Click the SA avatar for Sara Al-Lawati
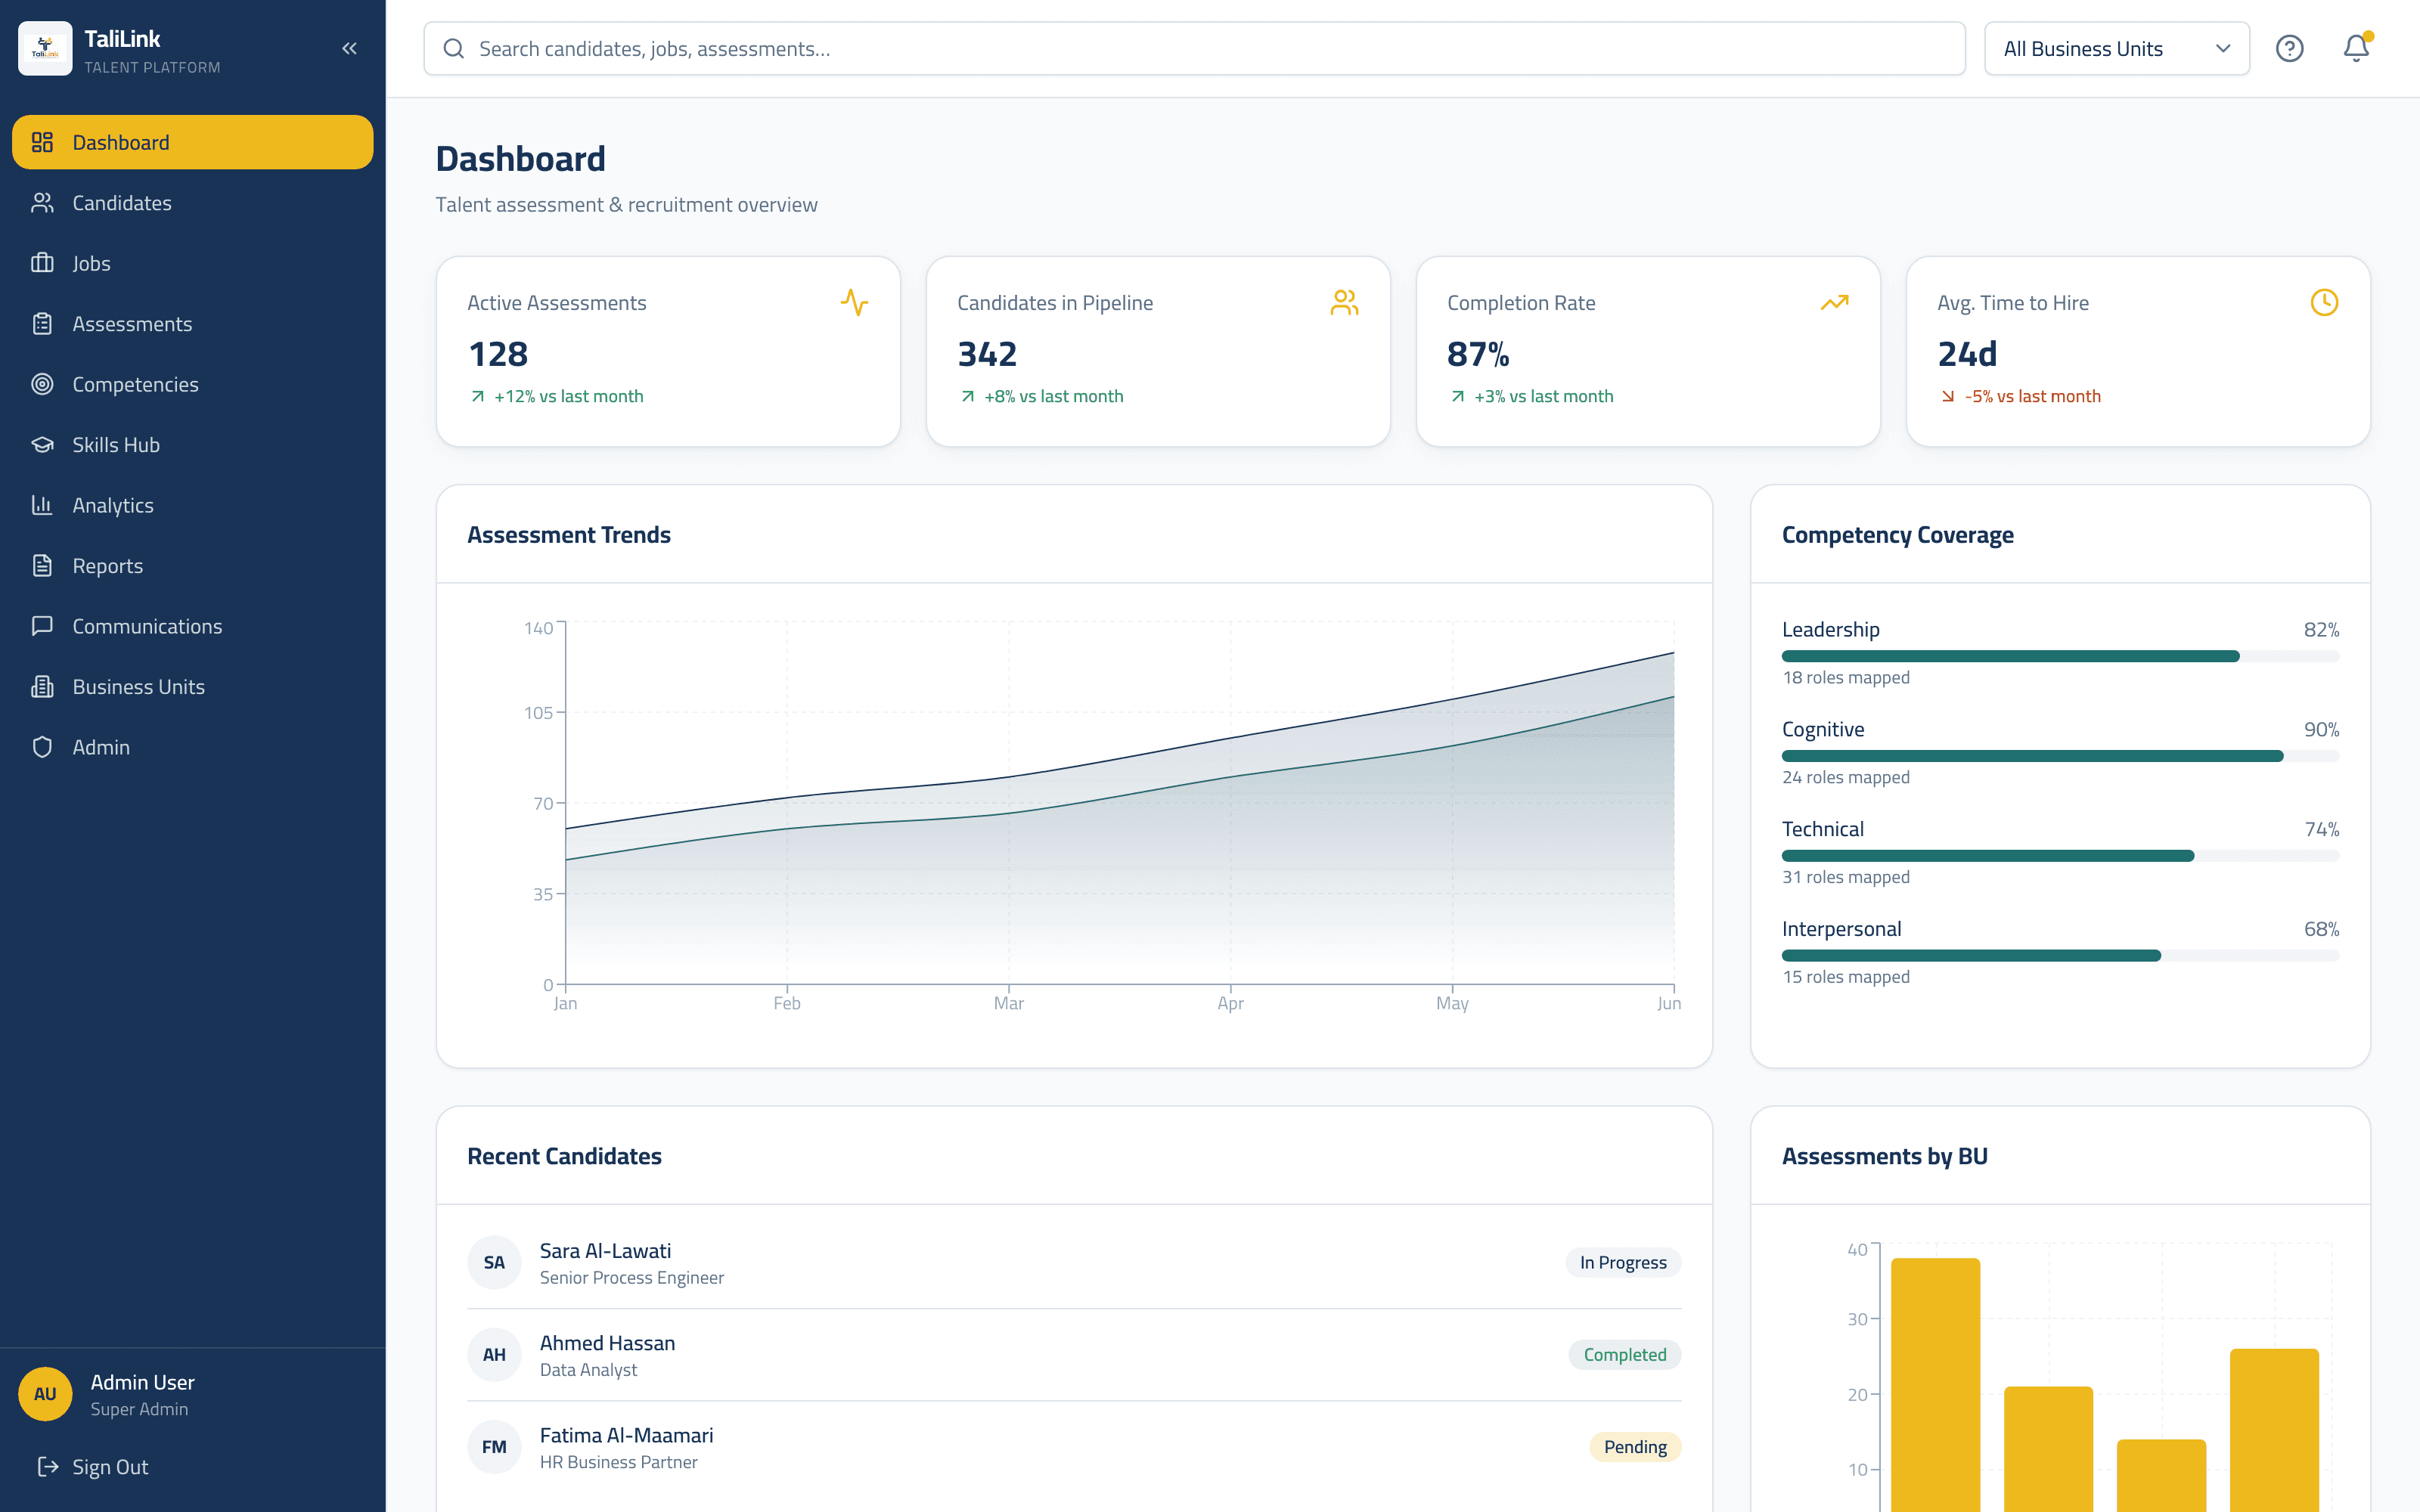The image size is (2420, 1512). pyautogui.click(x=494, y=1262)
